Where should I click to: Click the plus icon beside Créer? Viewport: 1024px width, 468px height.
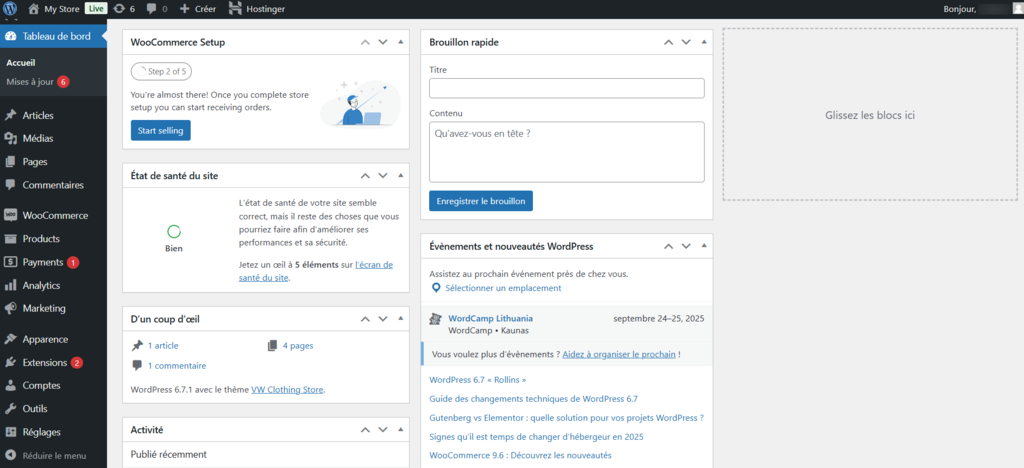pos(185,9)
